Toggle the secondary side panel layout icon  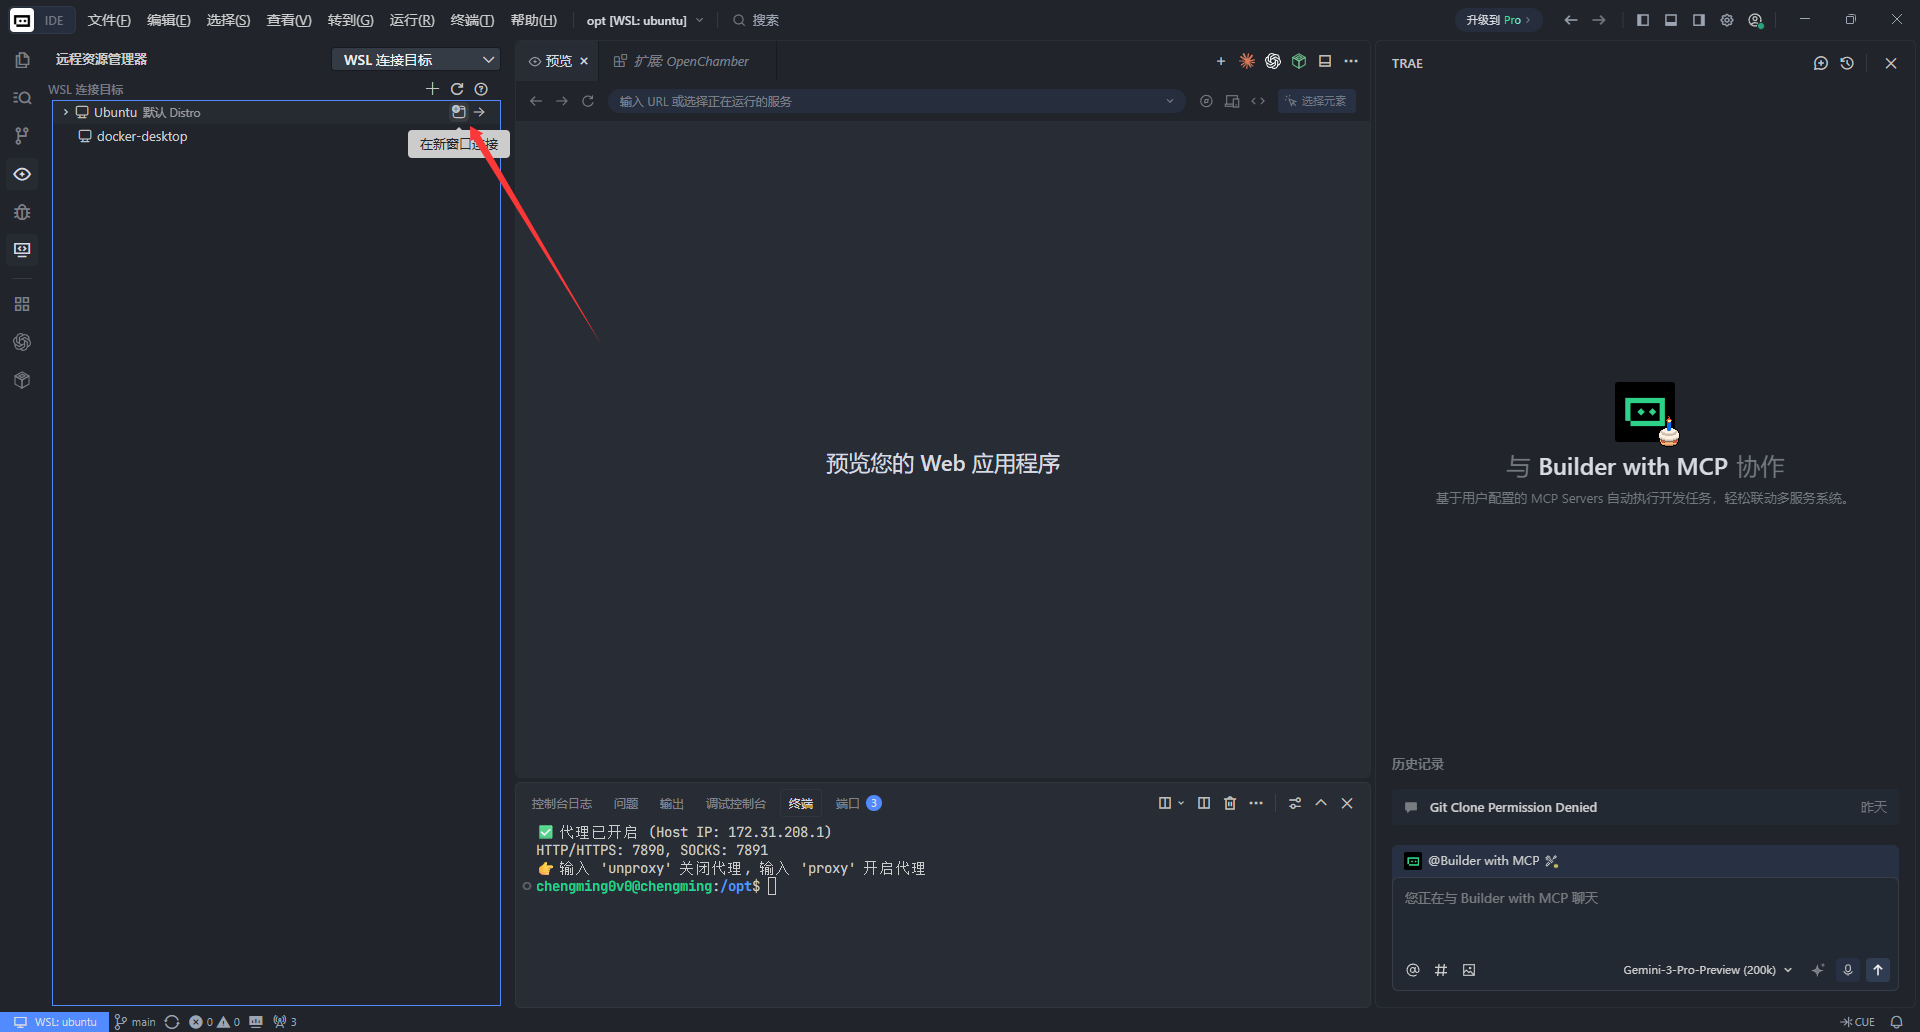click(1699, 20)
